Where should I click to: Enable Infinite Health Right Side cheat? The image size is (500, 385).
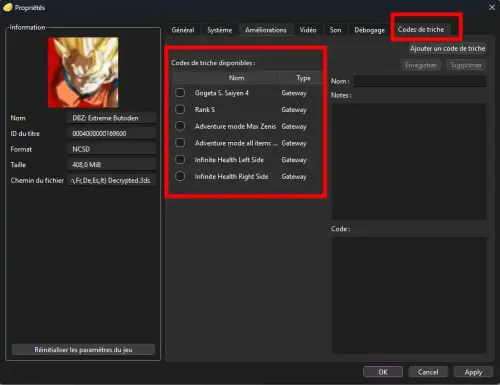pyautogui.click(x=180, y=176)
